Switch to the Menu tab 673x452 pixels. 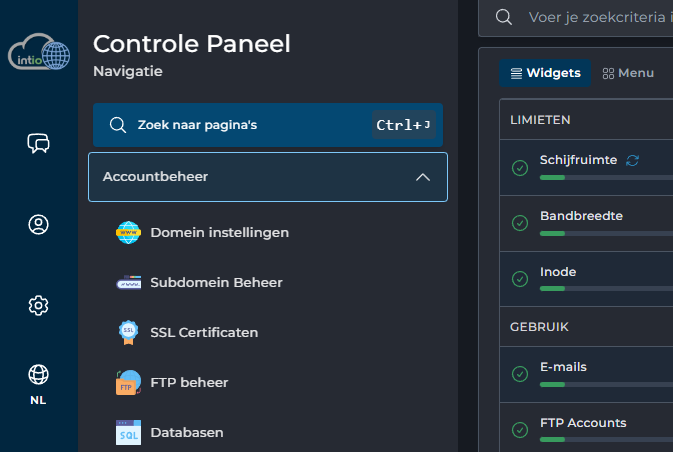click(x=628, y=73)
